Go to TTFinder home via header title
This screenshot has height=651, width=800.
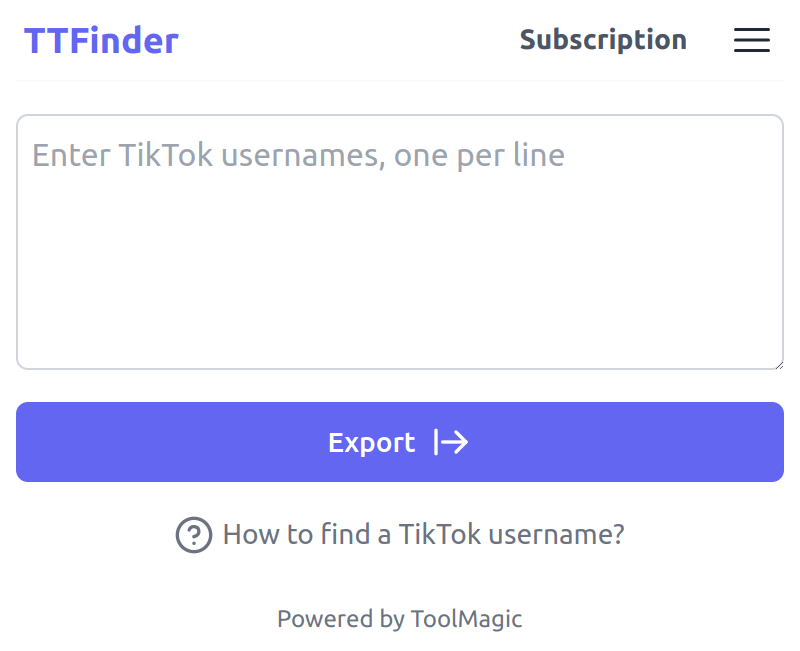tap(101, 41)
